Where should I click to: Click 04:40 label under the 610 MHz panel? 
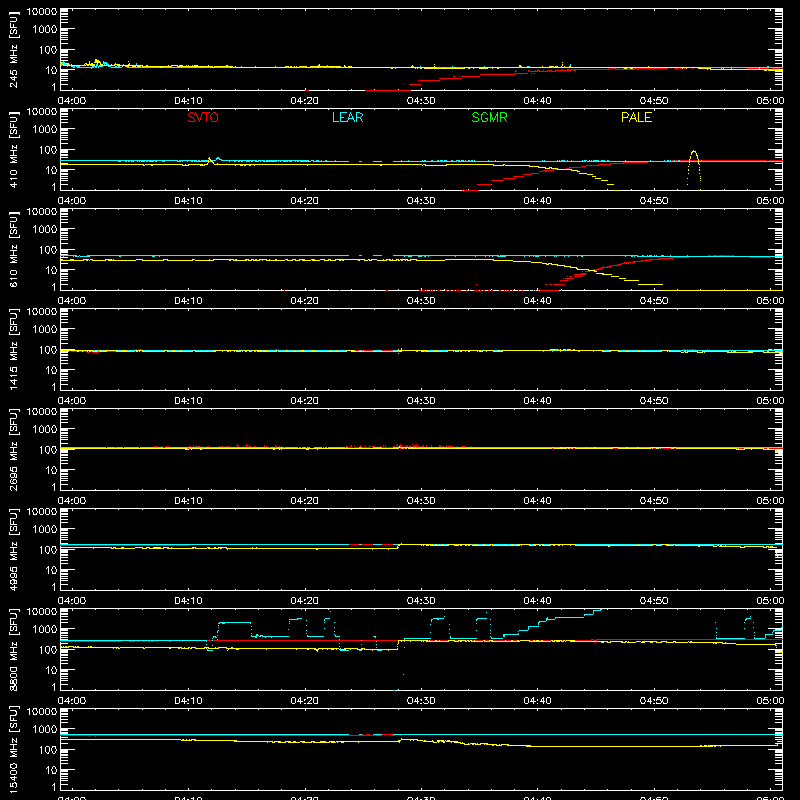[x=537, y=301]
